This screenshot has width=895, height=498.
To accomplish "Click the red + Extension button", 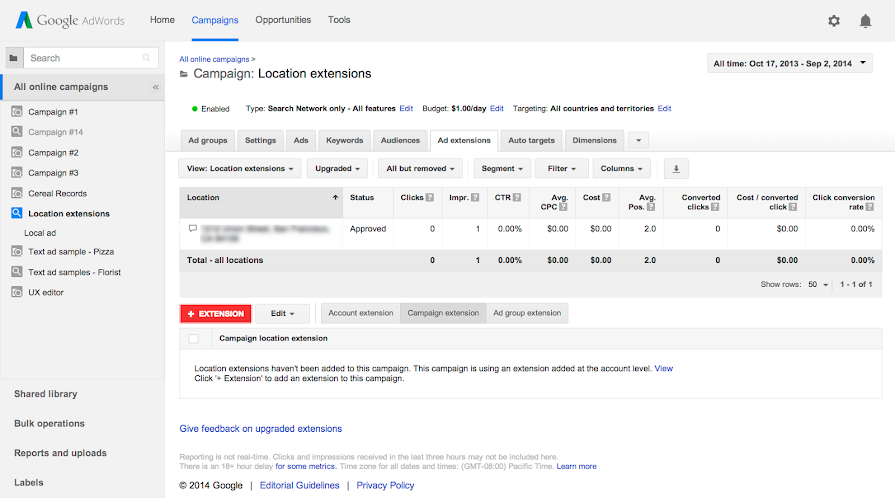I will pyautogui.click(x=216, y=313).
